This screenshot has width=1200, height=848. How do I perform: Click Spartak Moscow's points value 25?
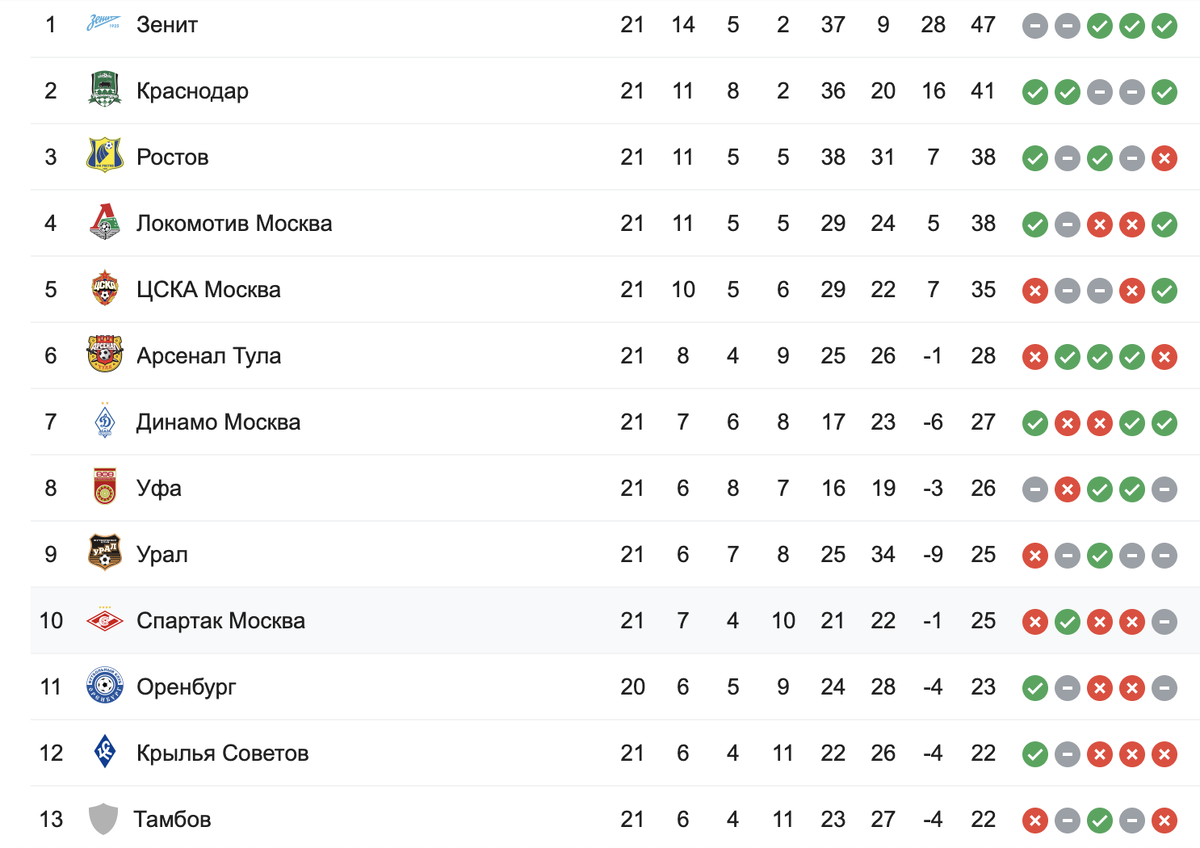pos(983,621)
